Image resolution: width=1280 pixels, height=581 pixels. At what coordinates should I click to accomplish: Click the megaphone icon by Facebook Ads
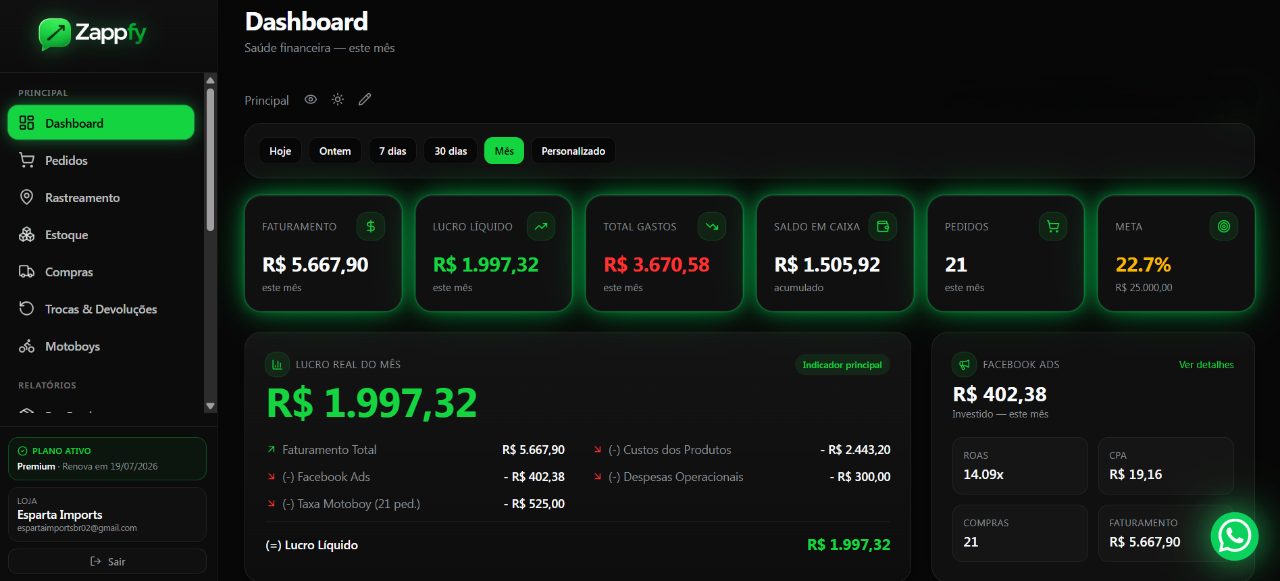(x=964, y=365)
